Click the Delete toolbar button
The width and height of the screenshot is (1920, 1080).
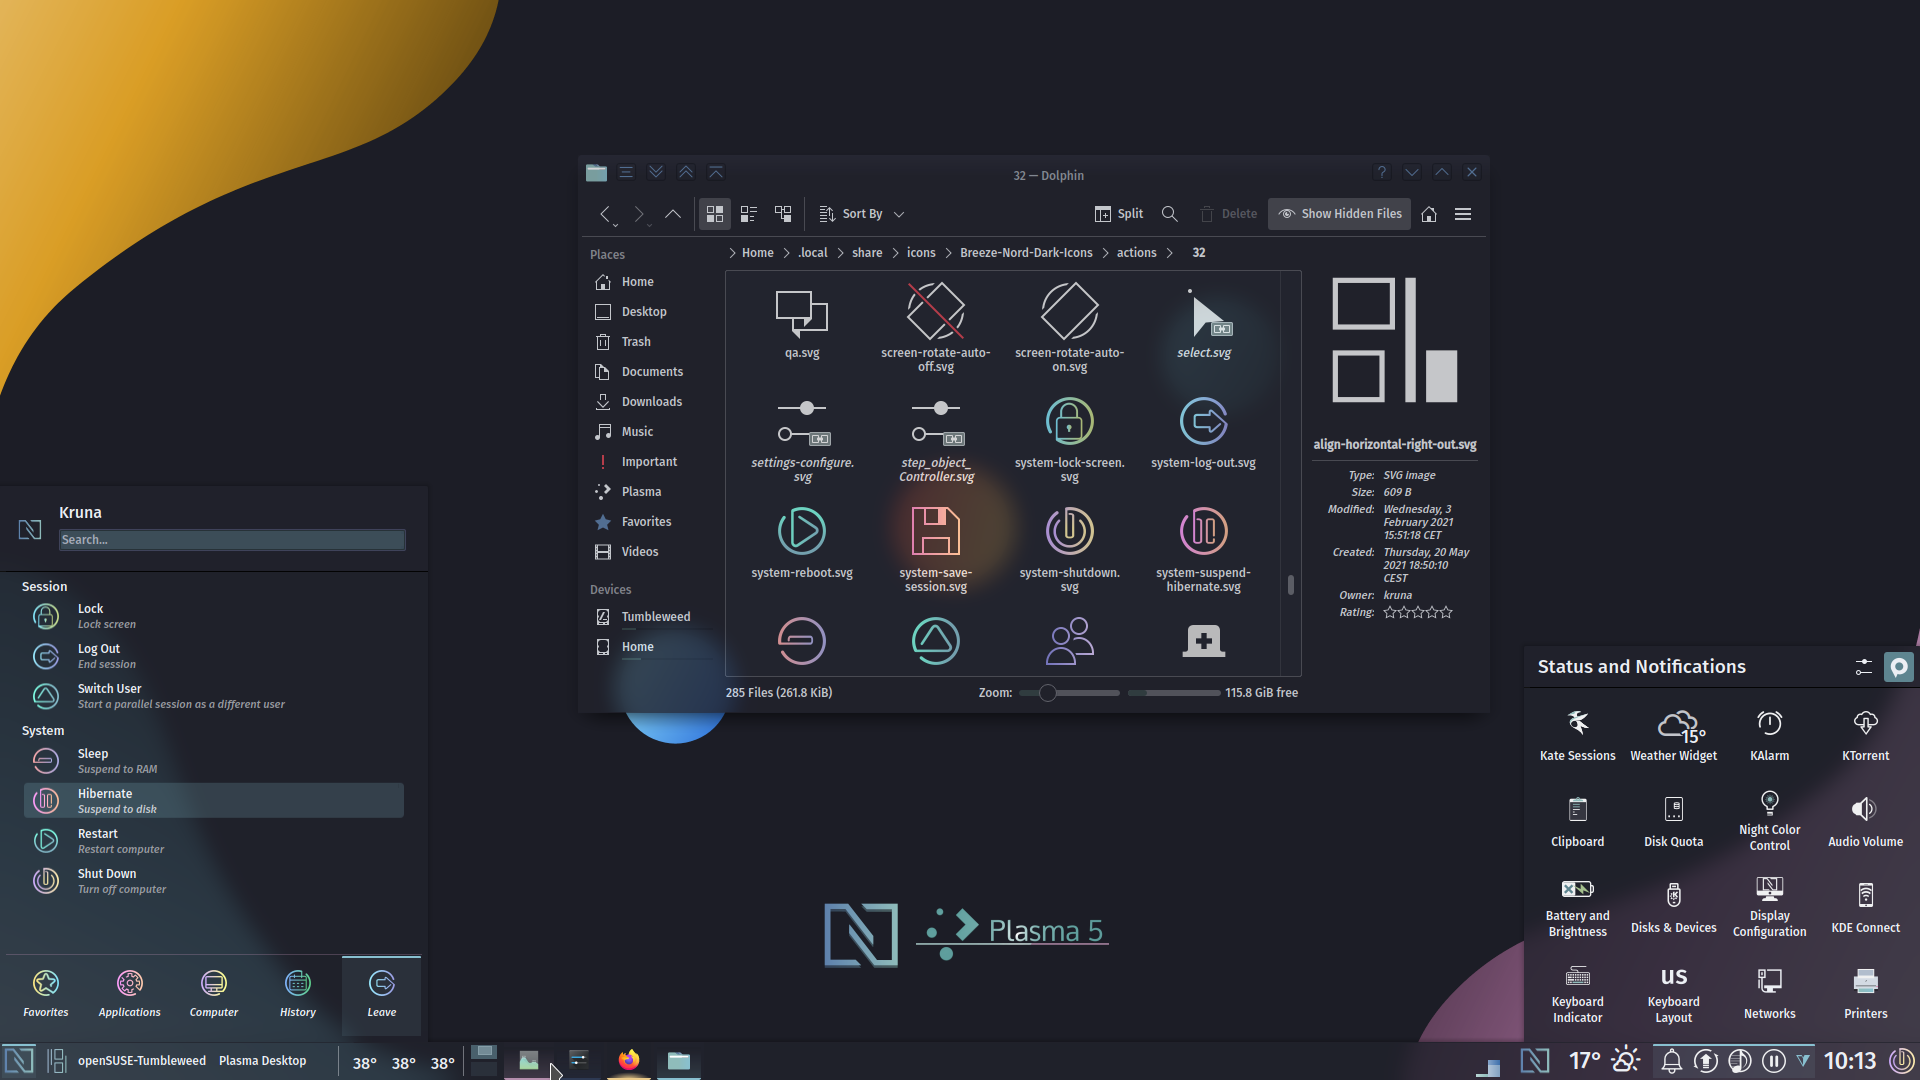[1228, 214]
